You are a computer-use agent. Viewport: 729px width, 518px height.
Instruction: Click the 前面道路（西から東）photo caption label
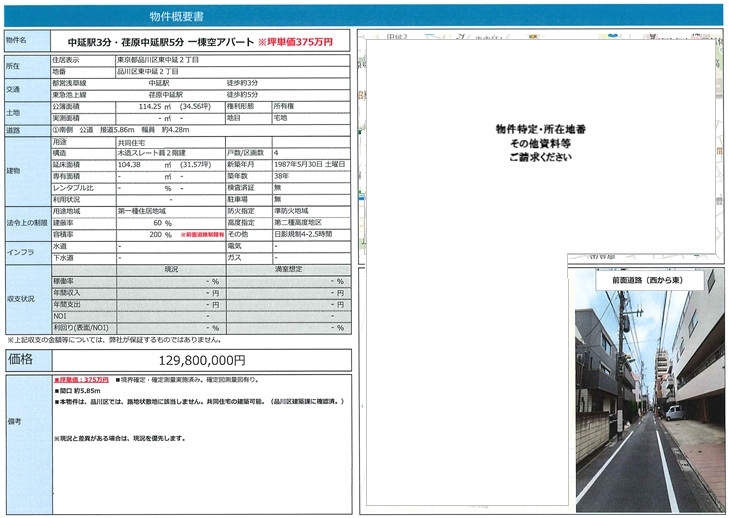coord(647,280)
